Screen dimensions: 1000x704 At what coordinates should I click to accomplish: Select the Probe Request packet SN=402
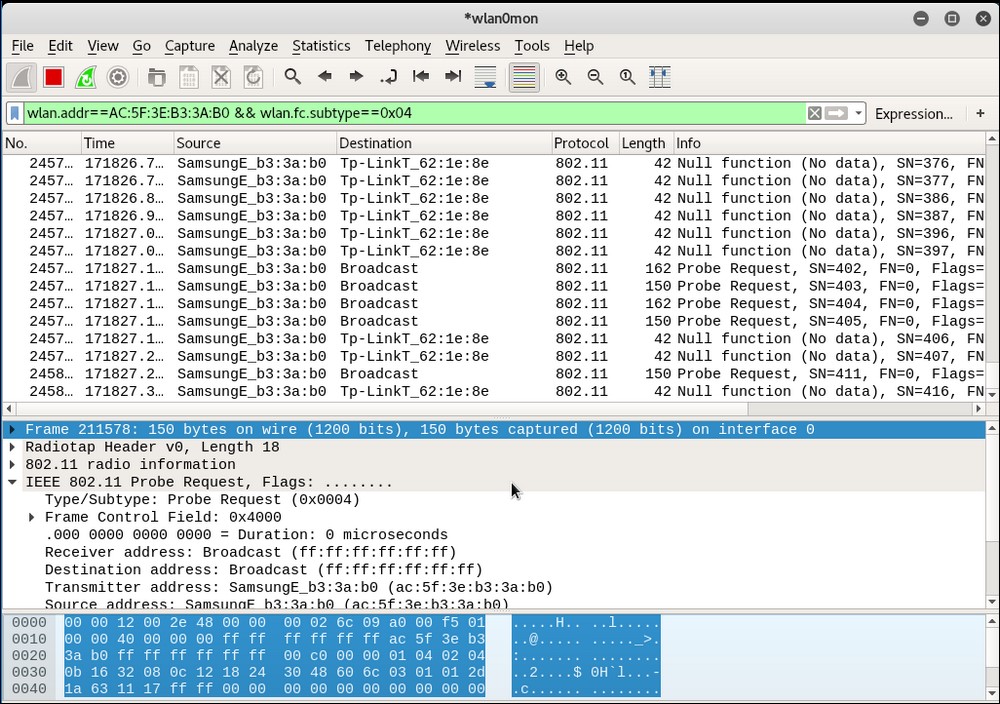click(x=494, y=268)
